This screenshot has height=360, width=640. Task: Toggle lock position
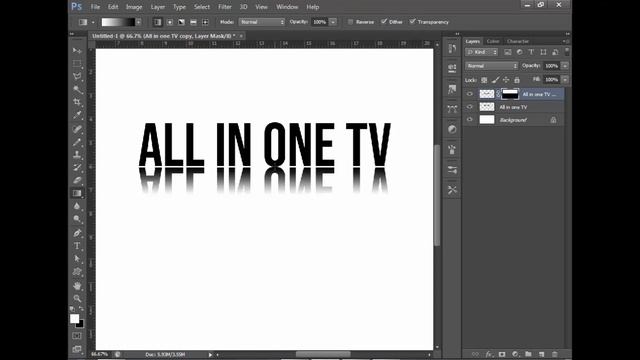point(506,80)
